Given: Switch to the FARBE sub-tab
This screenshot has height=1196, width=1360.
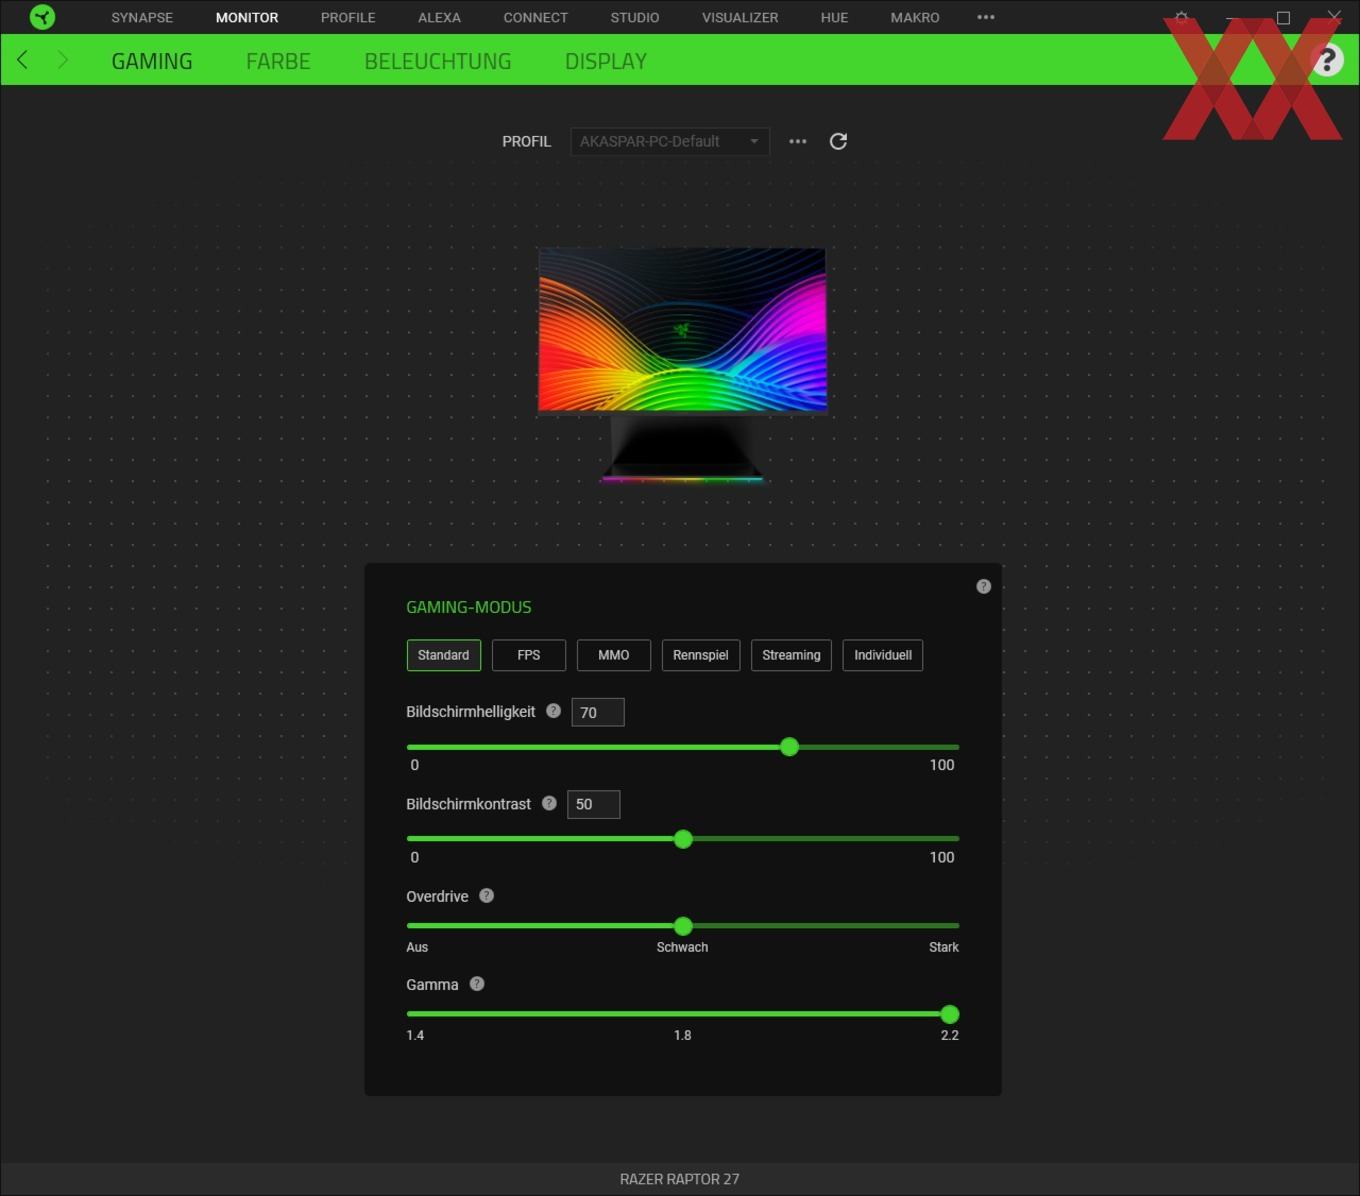Looking at the screenshot, I should [278, 61].
